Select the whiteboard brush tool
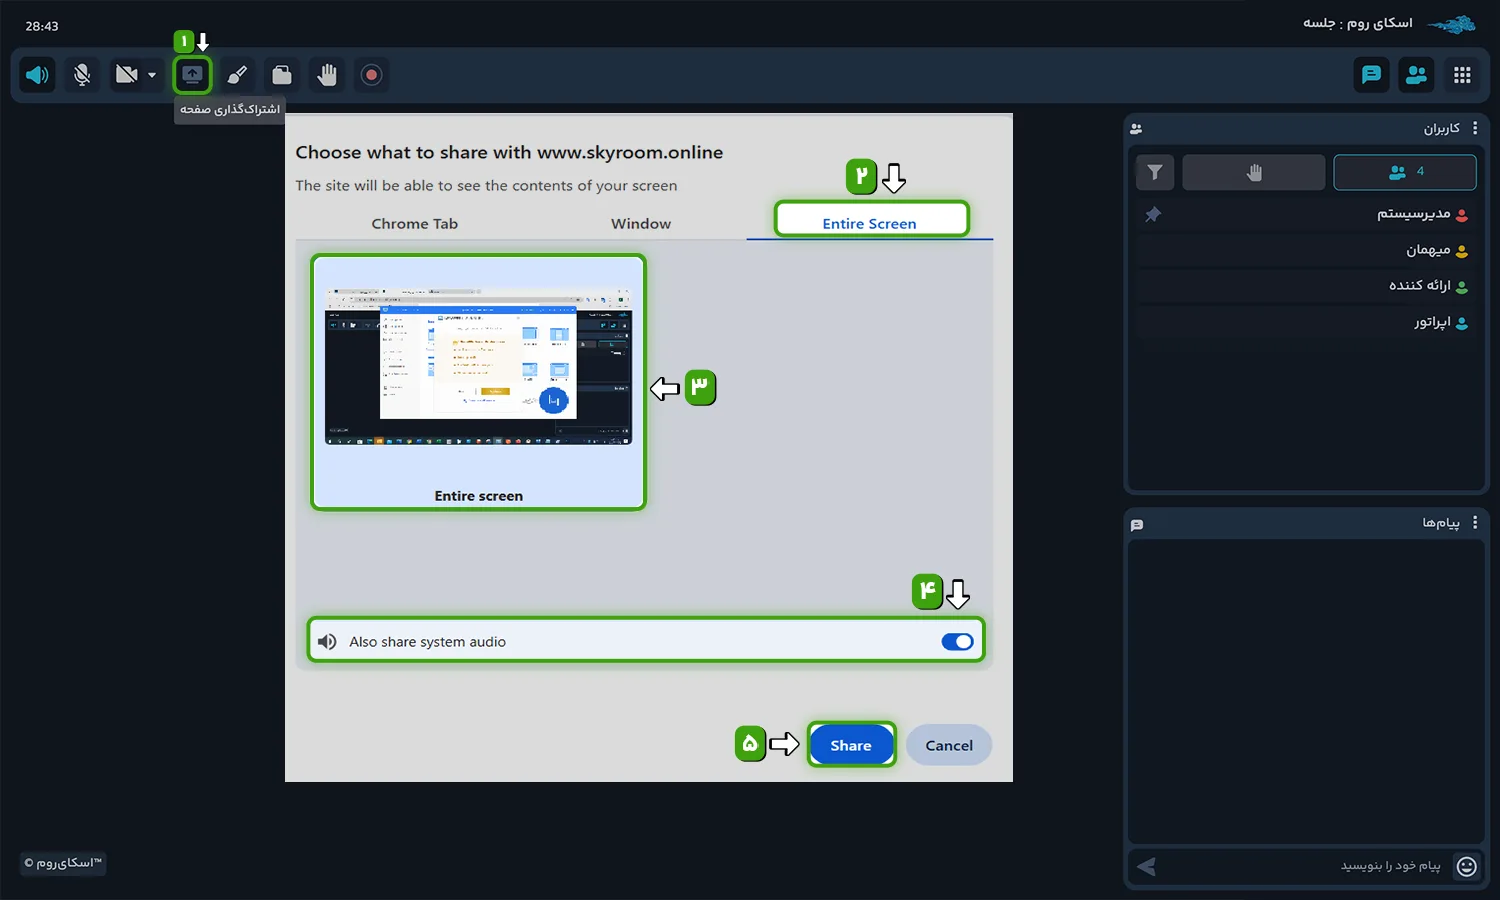This screenshot has width=1500, height=900. (237, 75)
